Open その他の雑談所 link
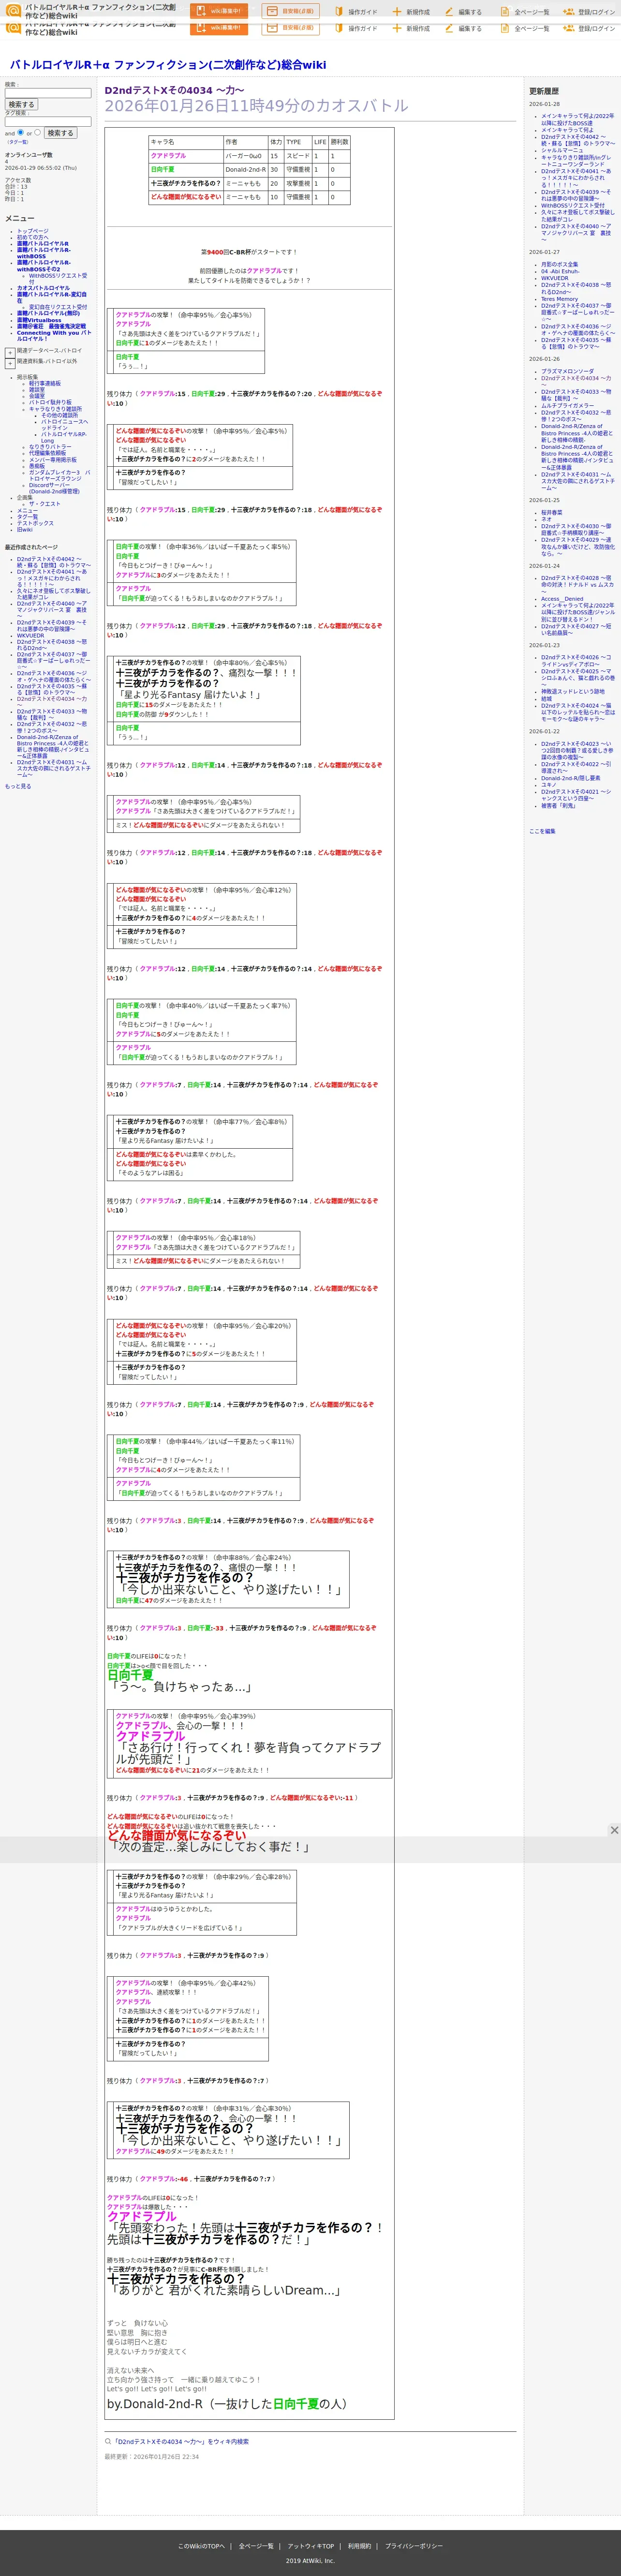The height and width of the screenshot is (2576, 621). point(59,415)
